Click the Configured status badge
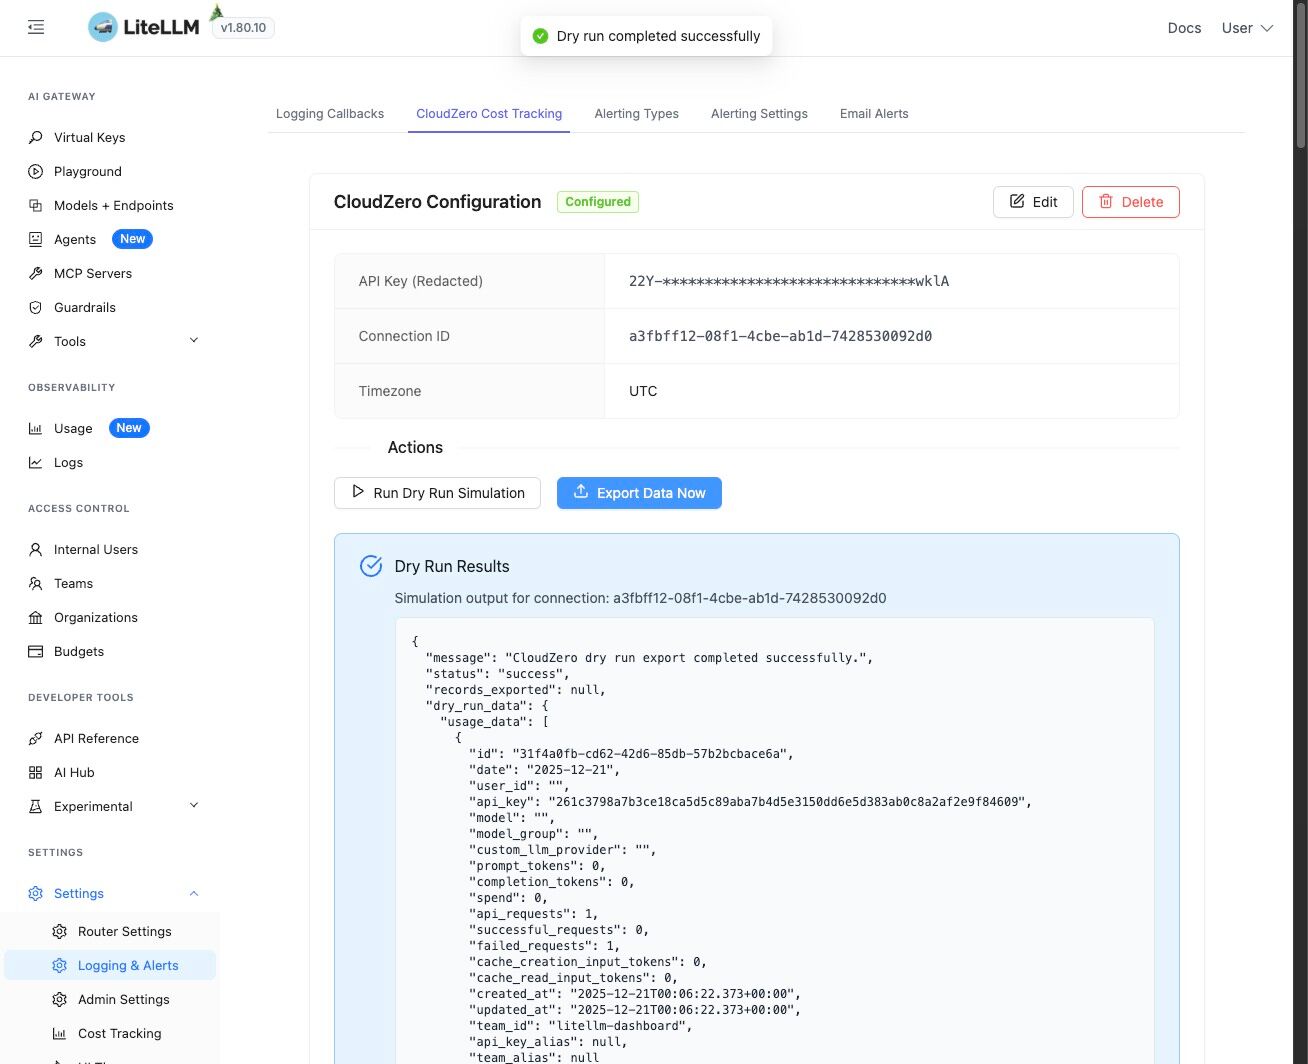This screenshot has height=1064, width=1308. (598, 202)
